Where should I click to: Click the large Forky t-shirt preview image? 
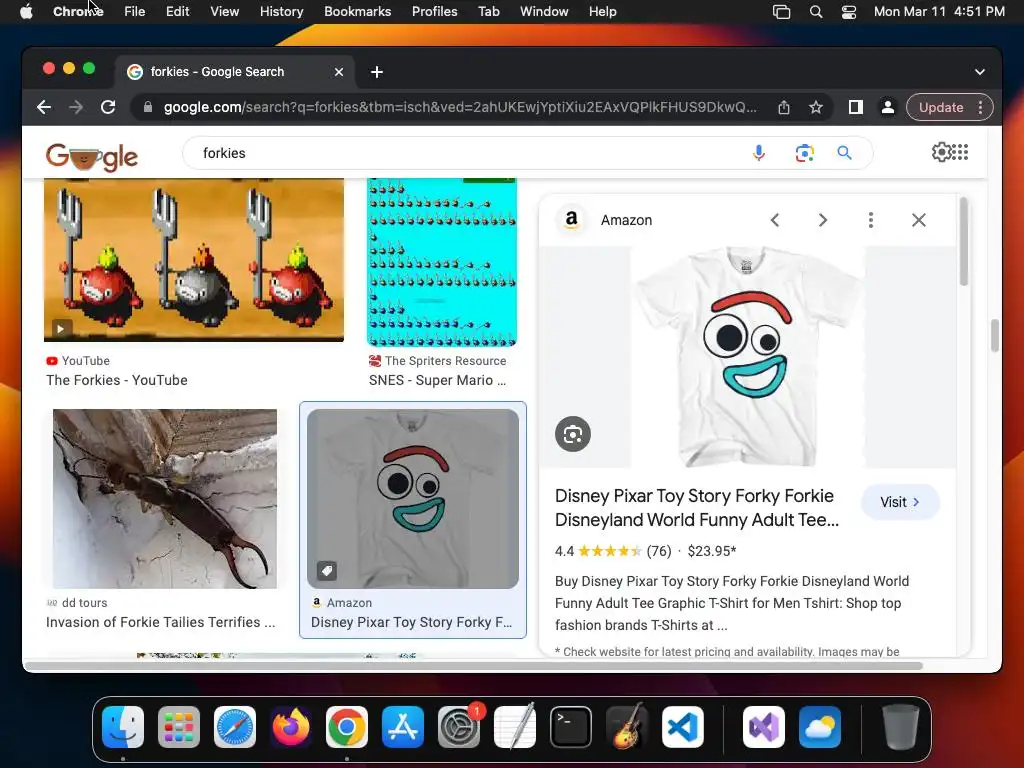(748, 357)
